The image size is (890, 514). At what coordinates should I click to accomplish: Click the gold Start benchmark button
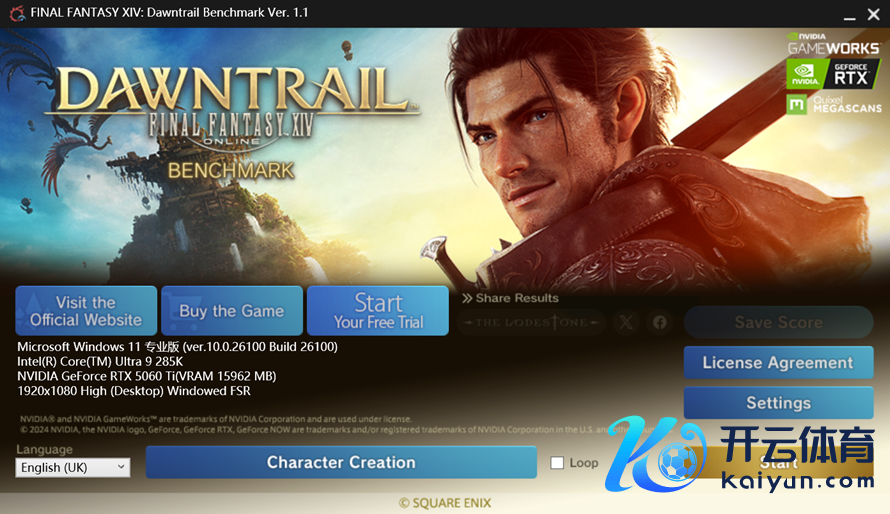coord(778,462)
